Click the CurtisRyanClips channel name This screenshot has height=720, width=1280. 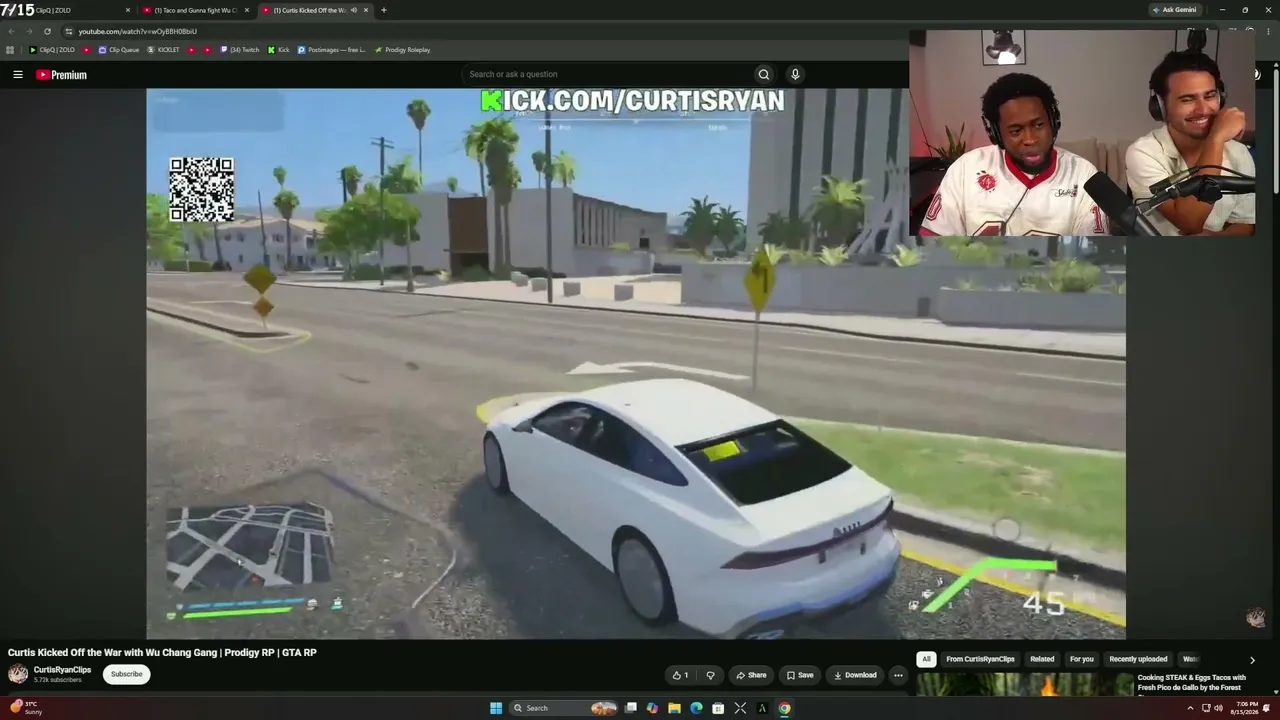pos(62,670)
